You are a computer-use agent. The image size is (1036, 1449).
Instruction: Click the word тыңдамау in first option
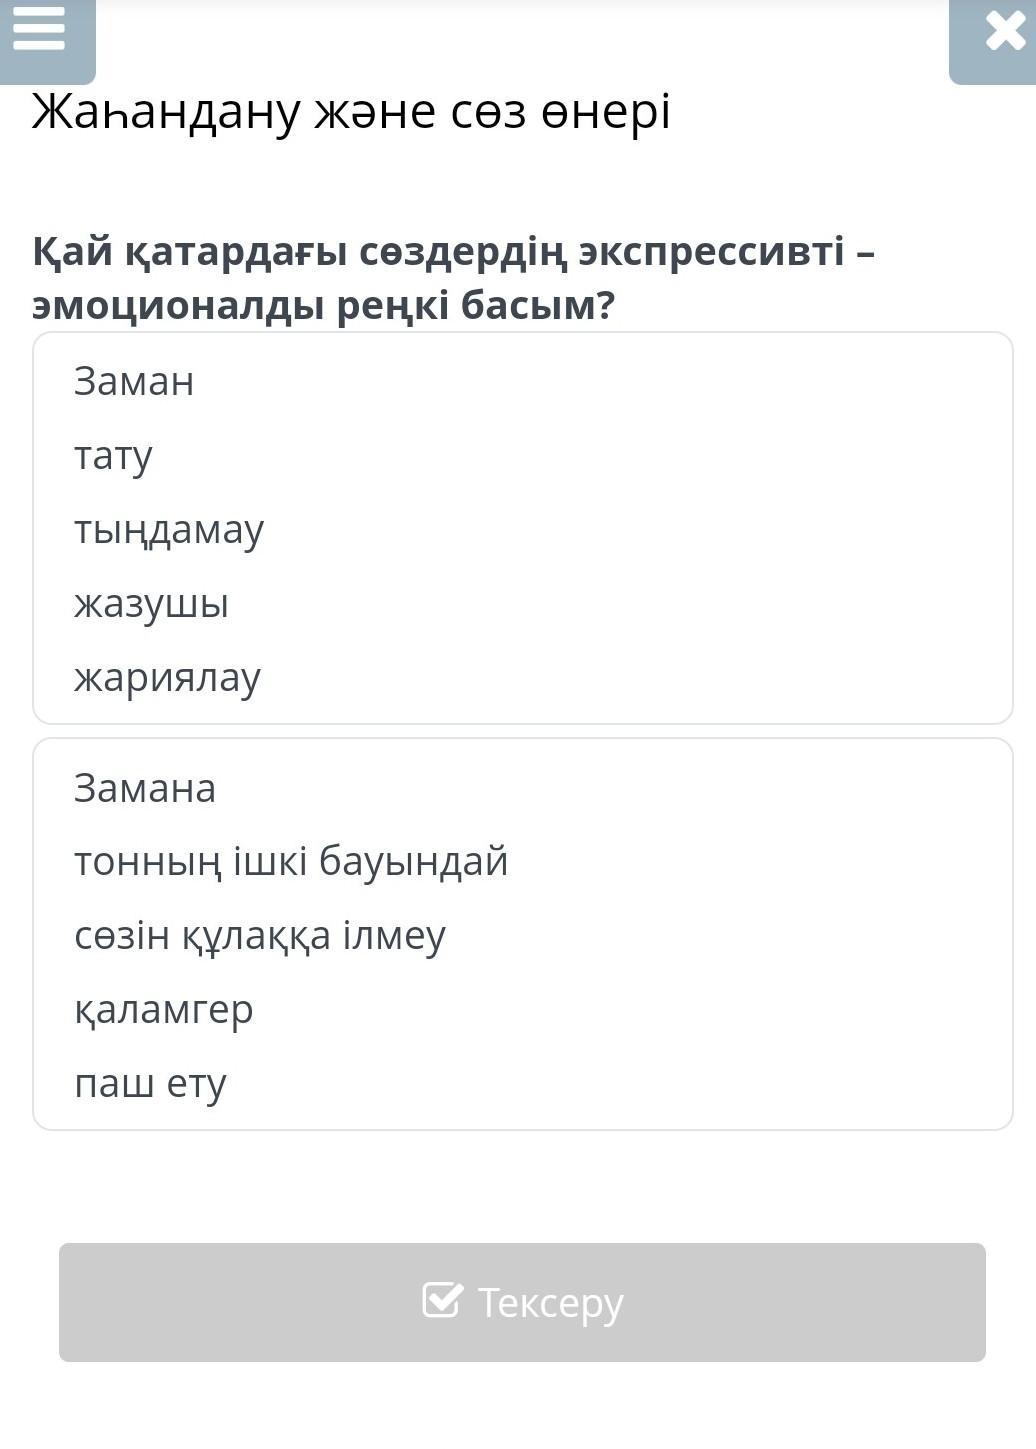pos(169,530)
